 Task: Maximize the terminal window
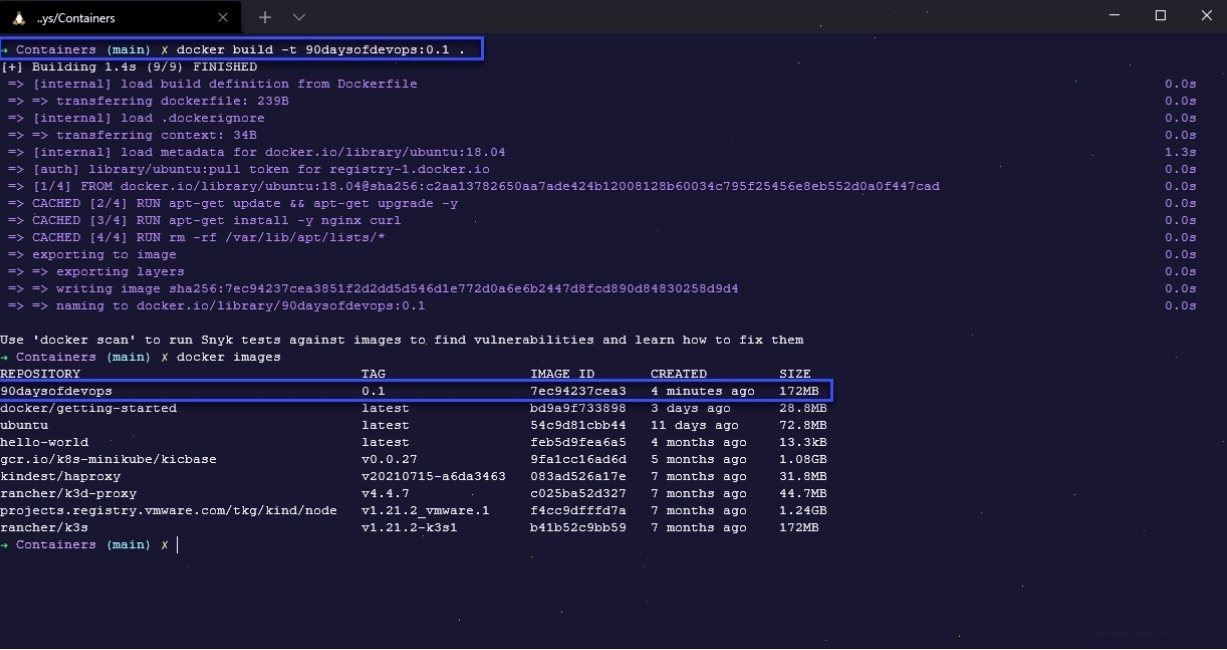[x=1161, y=16]
